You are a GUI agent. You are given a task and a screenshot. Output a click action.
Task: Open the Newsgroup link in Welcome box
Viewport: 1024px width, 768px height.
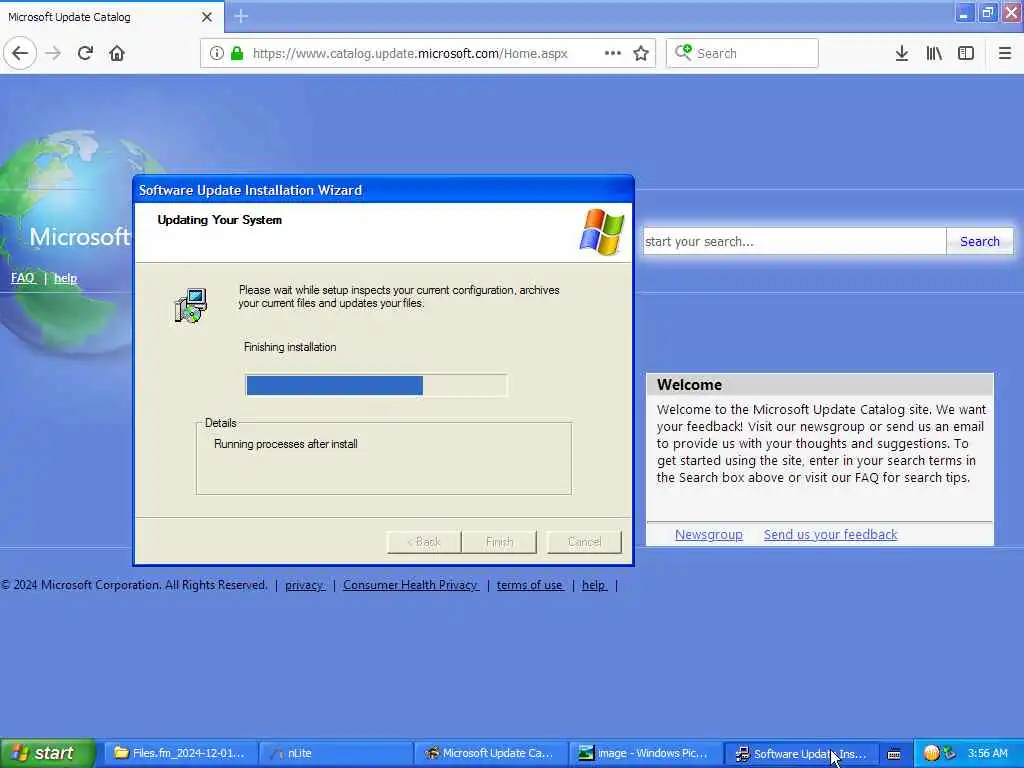(x=709, y=535)
